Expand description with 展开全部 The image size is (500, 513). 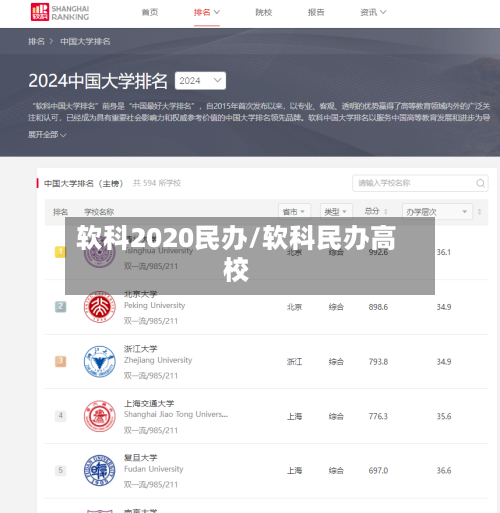pyautogui.click(x=47, y=135)
